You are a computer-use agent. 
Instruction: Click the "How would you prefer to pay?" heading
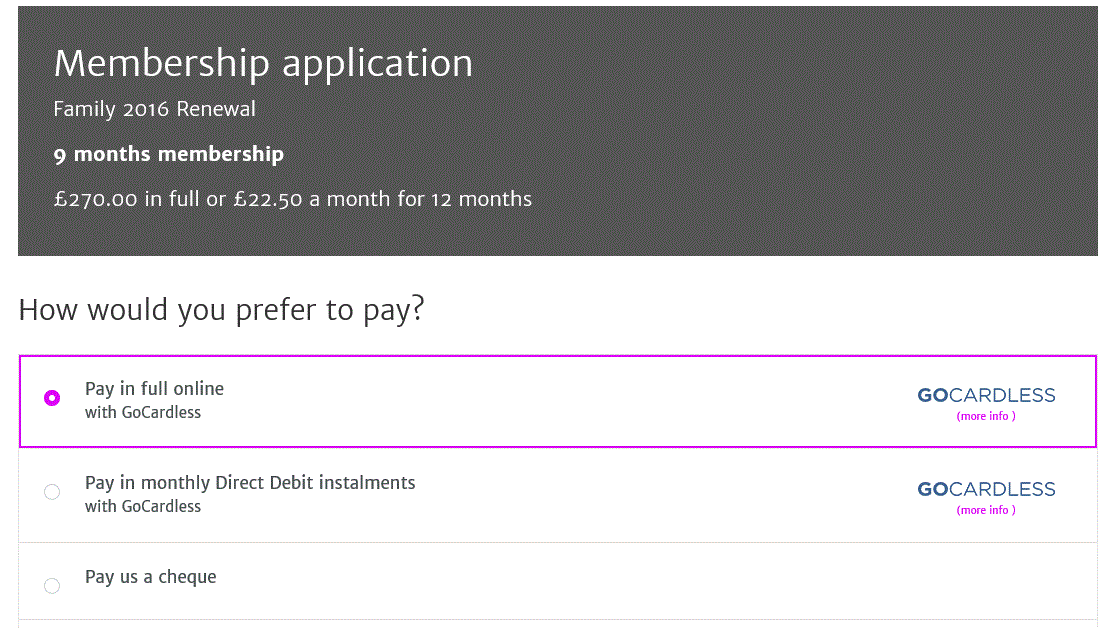coord(222,309)
